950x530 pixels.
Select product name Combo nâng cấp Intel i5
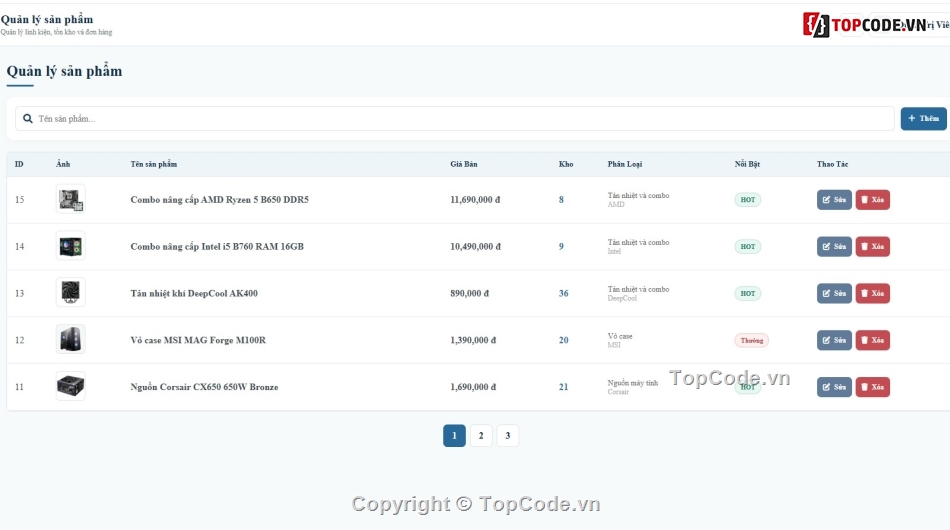point(217,247)
